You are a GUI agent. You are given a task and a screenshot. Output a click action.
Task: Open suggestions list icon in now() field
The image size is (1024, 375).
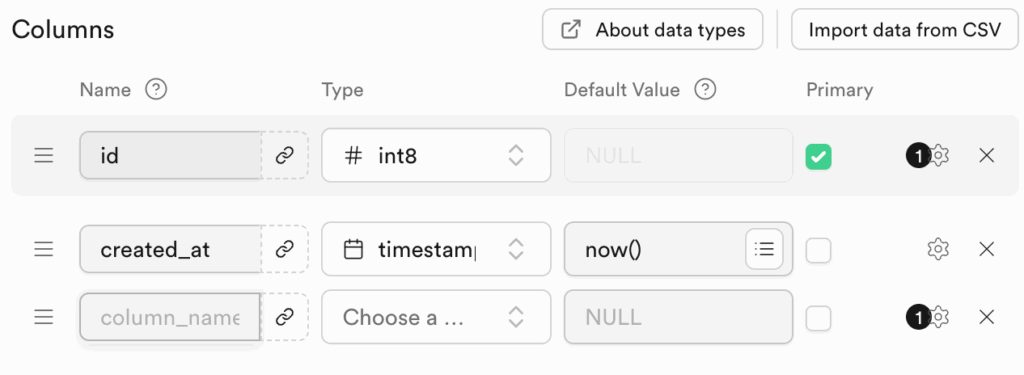(x=764, y=249)
